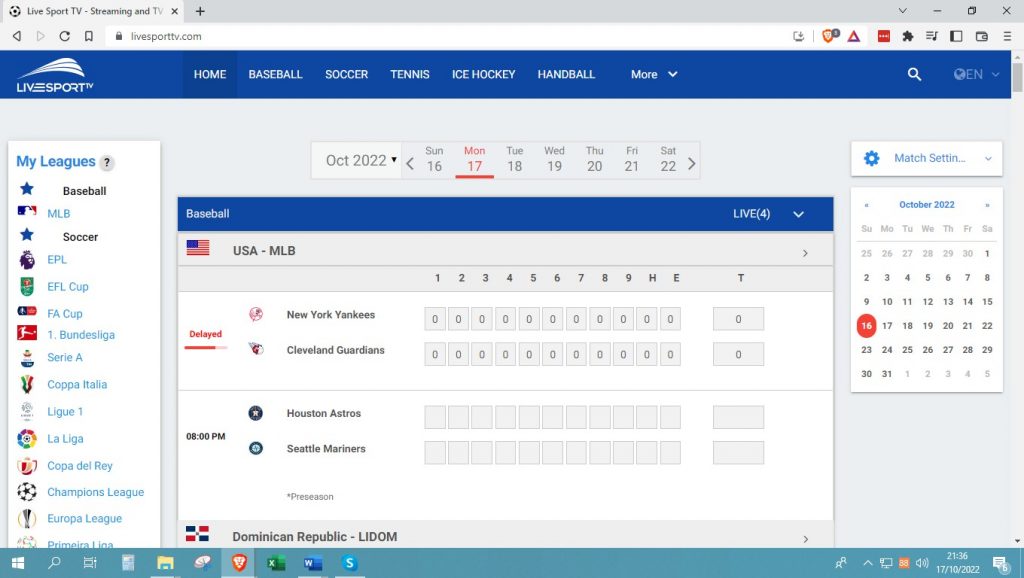This screenshot has width=1024, height=578.
Task: Open Champions League via its sidebar icon
Action: pos(29,492)
